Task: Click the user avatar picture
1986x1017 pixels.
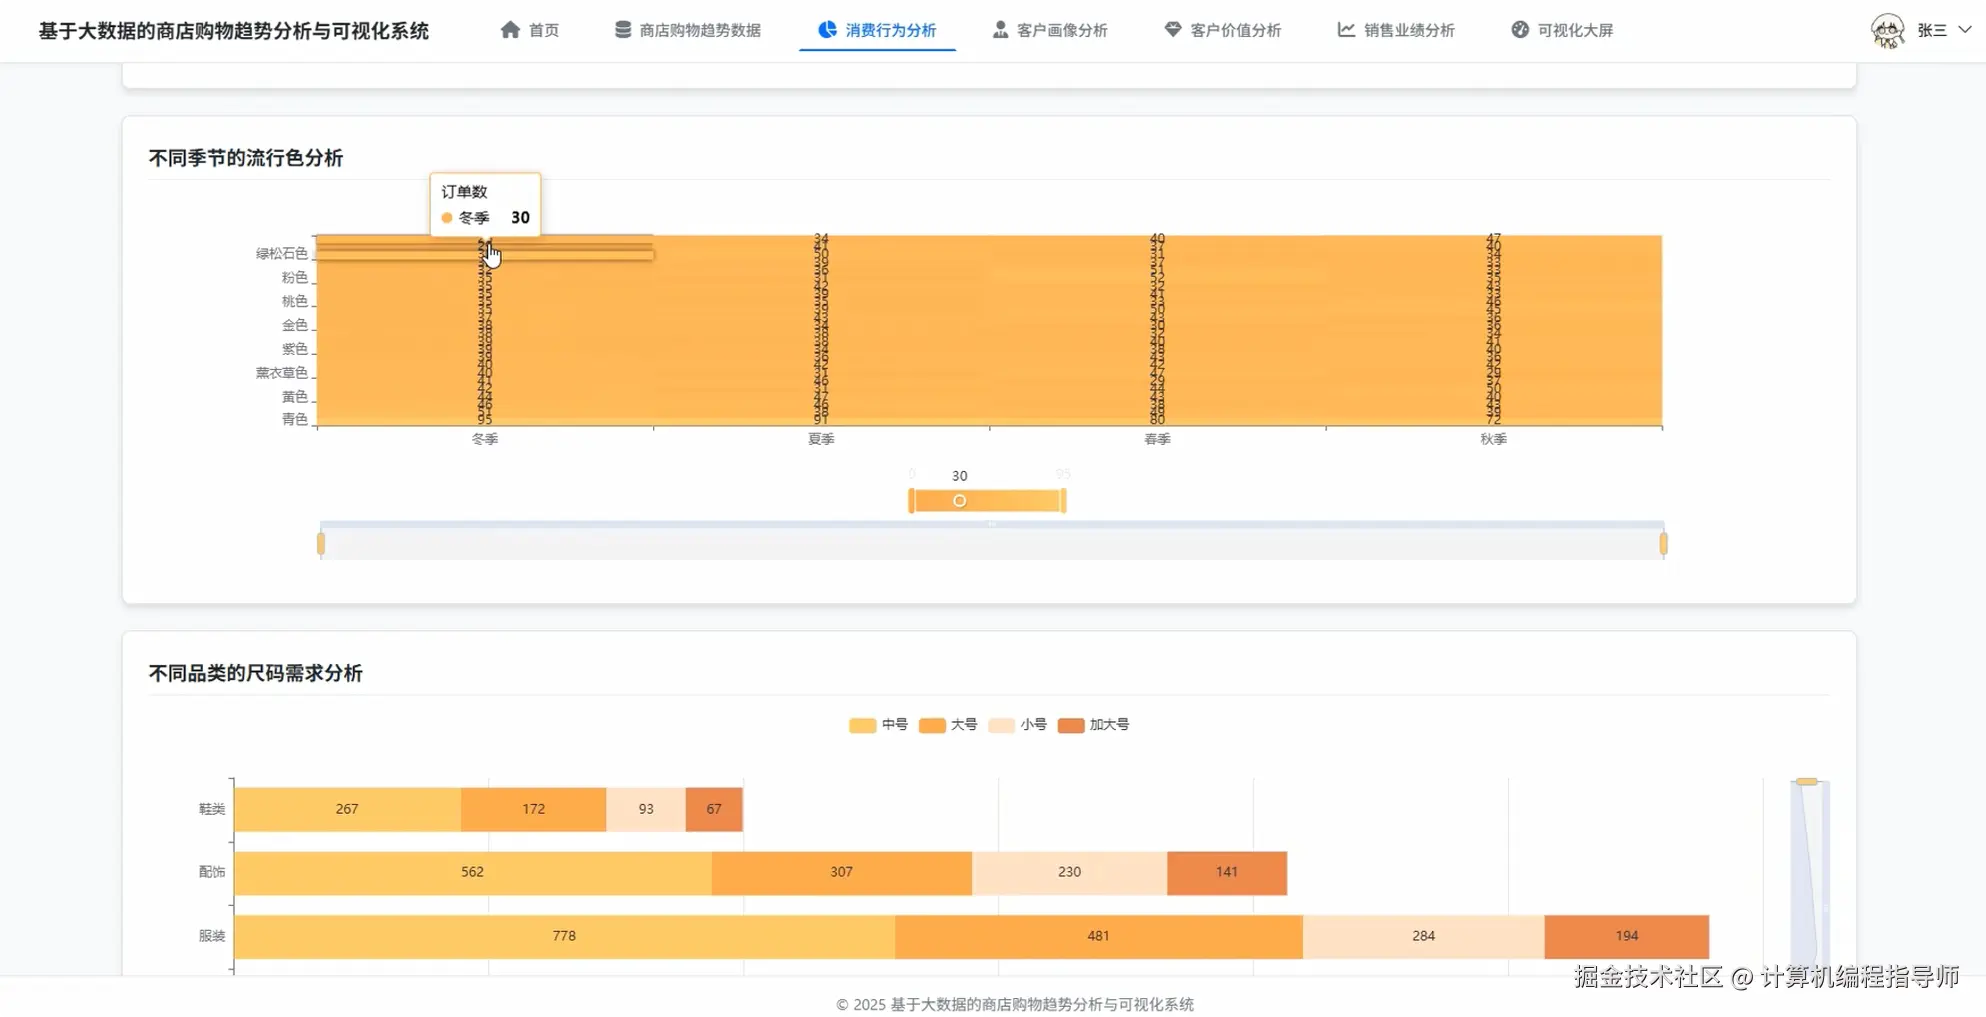Action: (x=1888, y=31)
